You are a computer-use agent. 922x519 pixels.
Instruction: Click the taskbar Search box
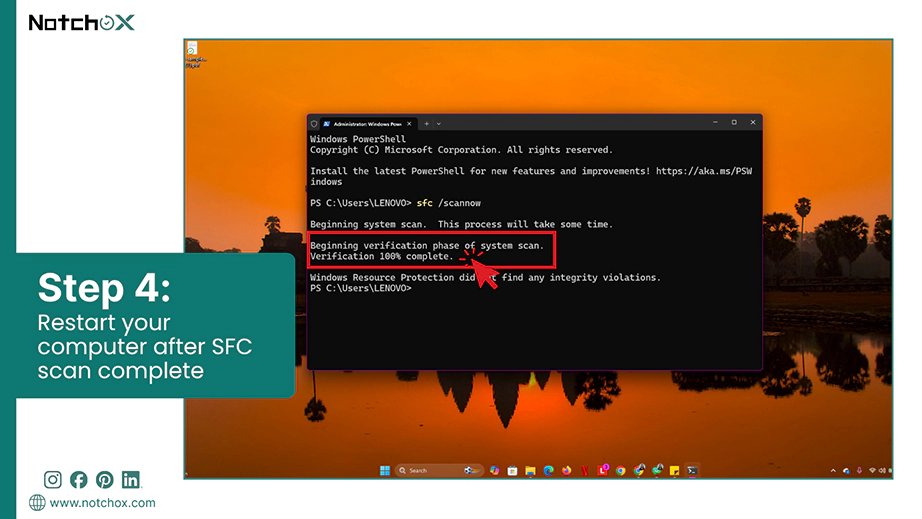tap(439, 470)
